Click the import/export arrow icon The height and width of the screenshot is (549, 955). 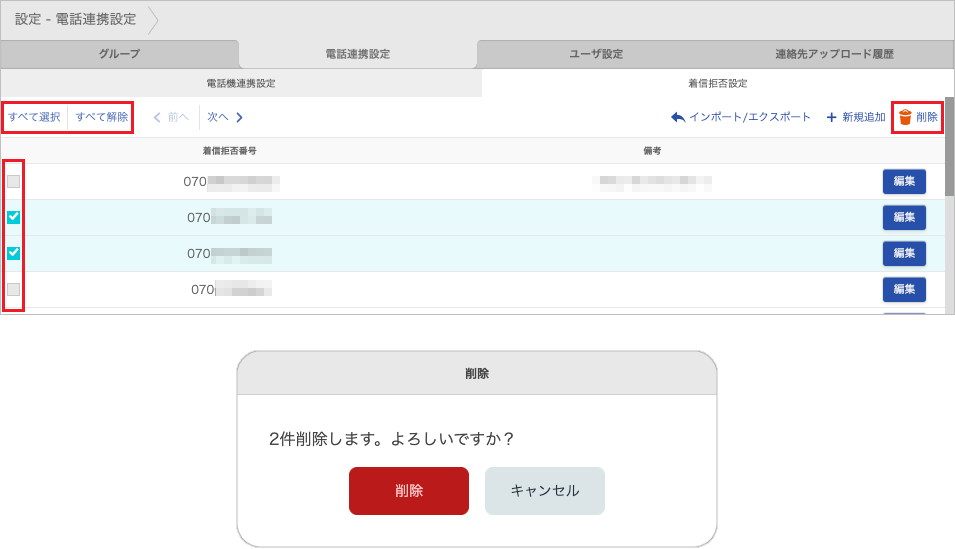tap(678, 117)
